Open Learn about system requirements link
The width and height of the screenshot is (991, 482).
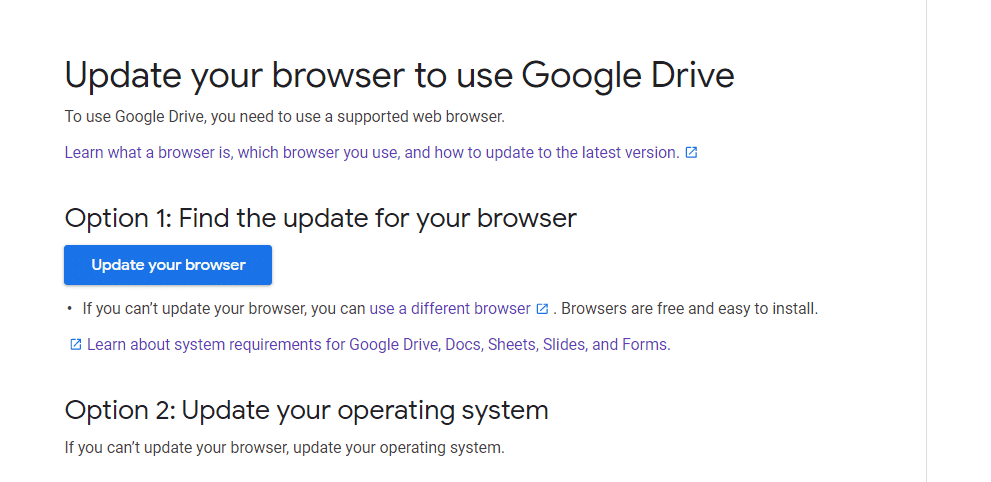(379, 344)
